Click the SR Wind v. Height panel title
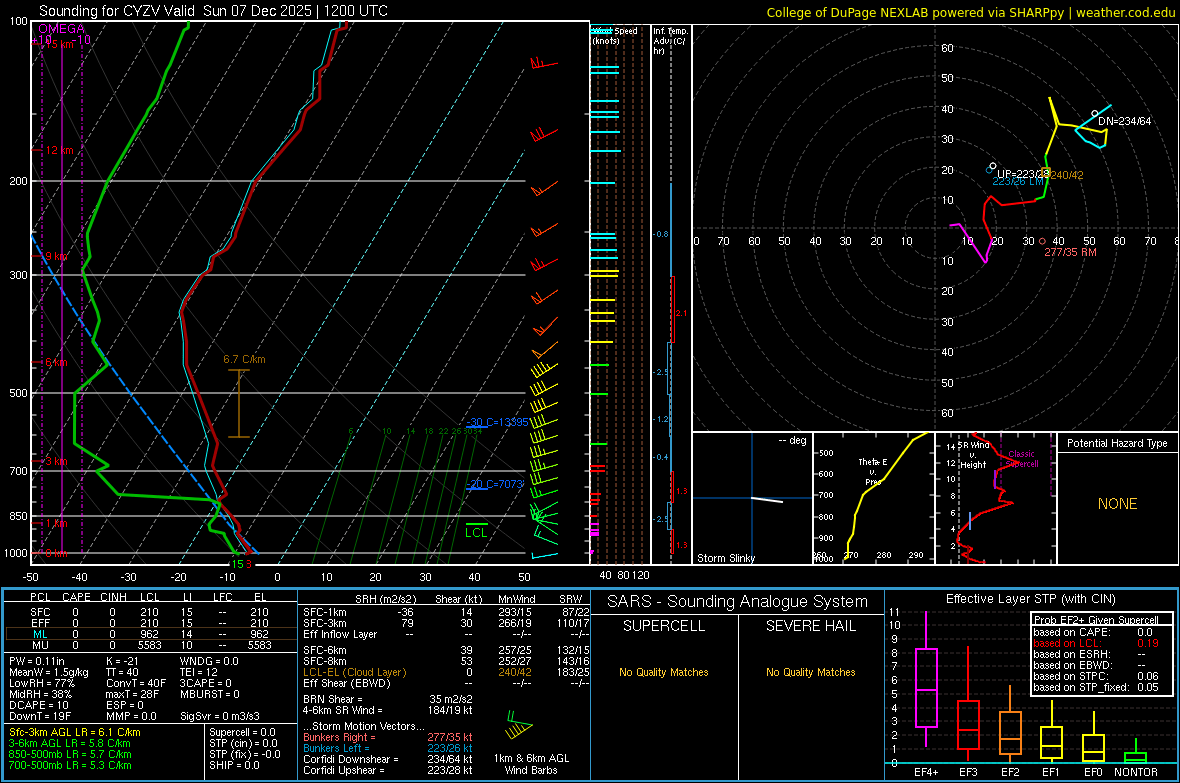 click(x=974, y=455)
